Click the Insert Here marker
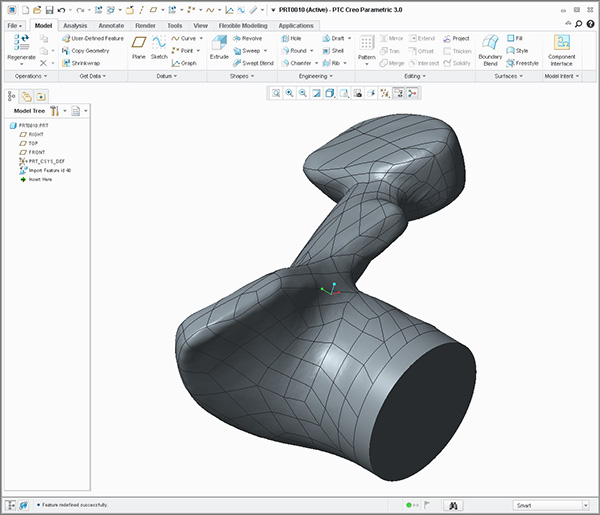This screenshot has width=600, height=515. coord(36,179)
